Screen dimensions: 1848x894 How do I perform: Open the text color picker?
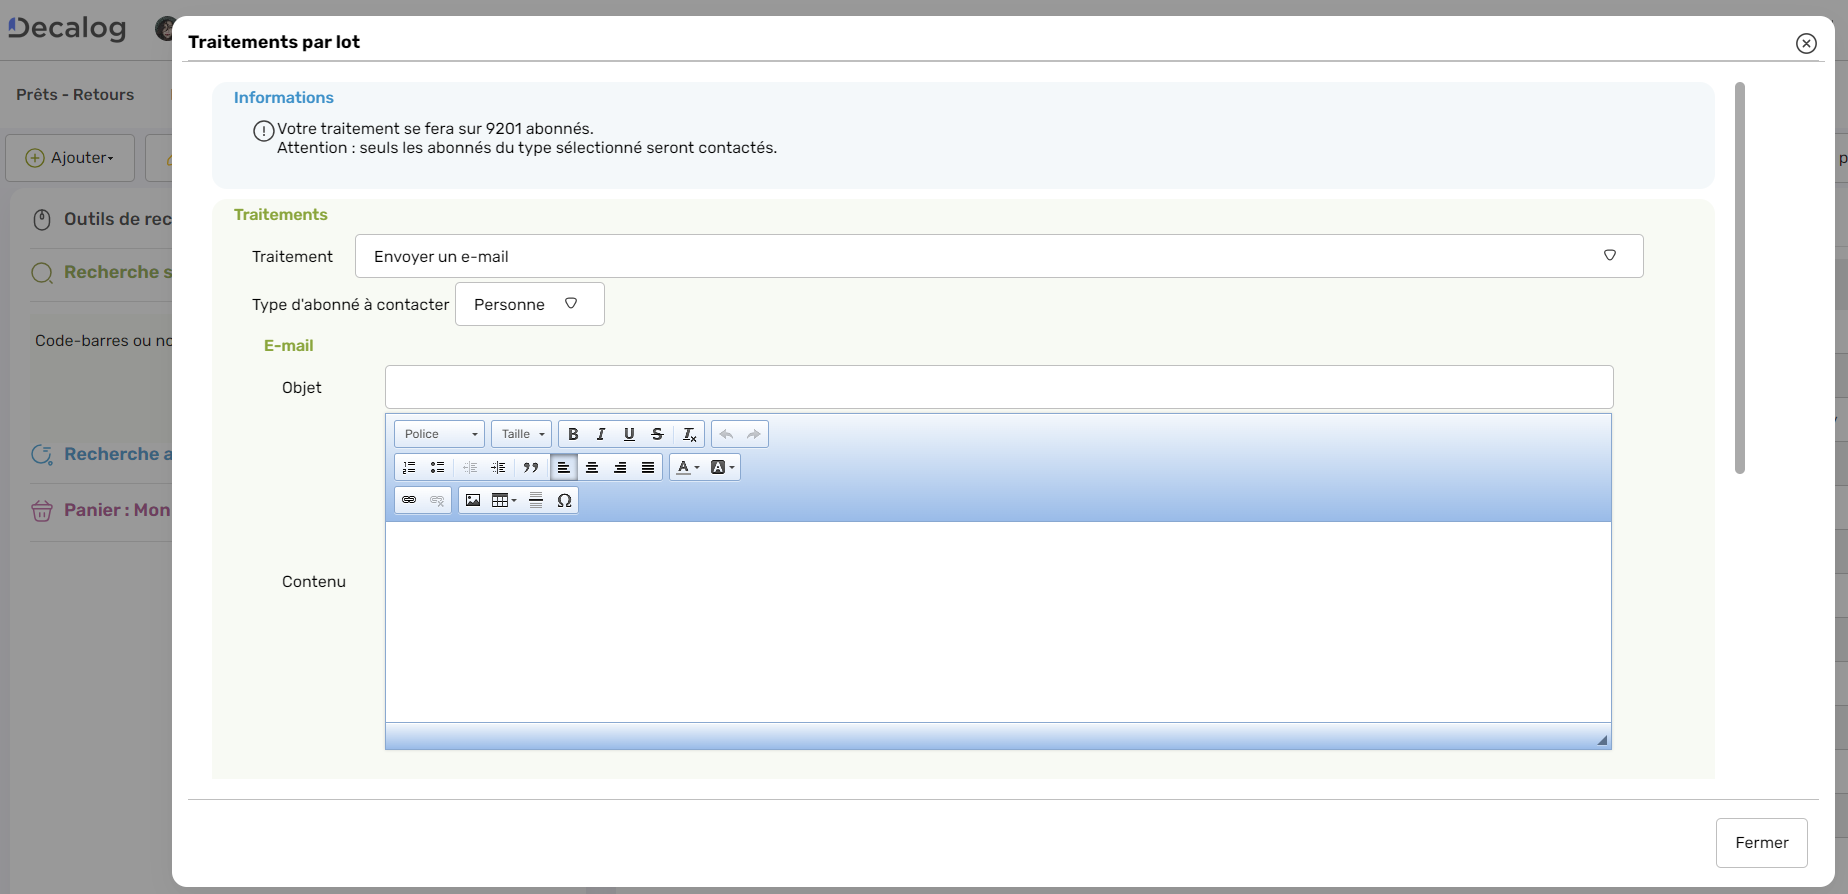point(688,467)
